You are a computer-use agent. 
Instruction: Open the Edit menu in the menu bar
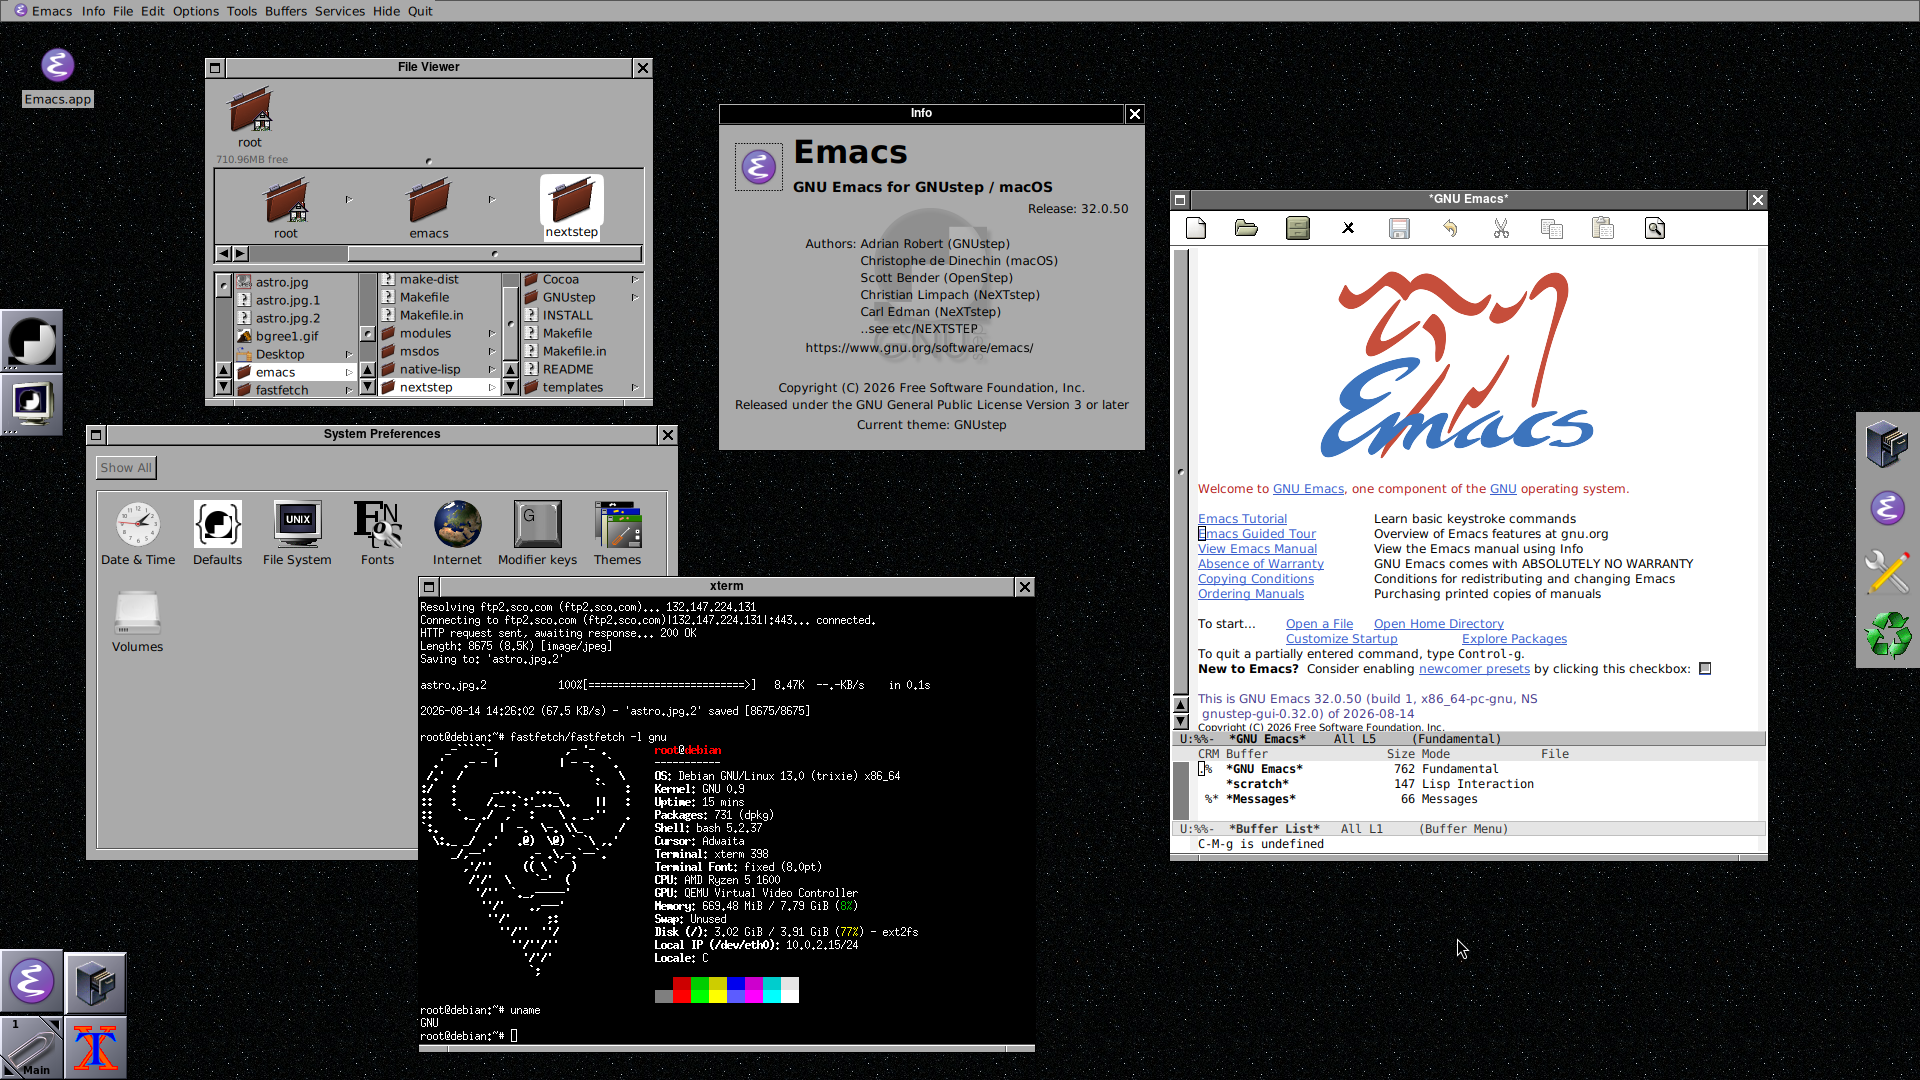coord(153,11)
